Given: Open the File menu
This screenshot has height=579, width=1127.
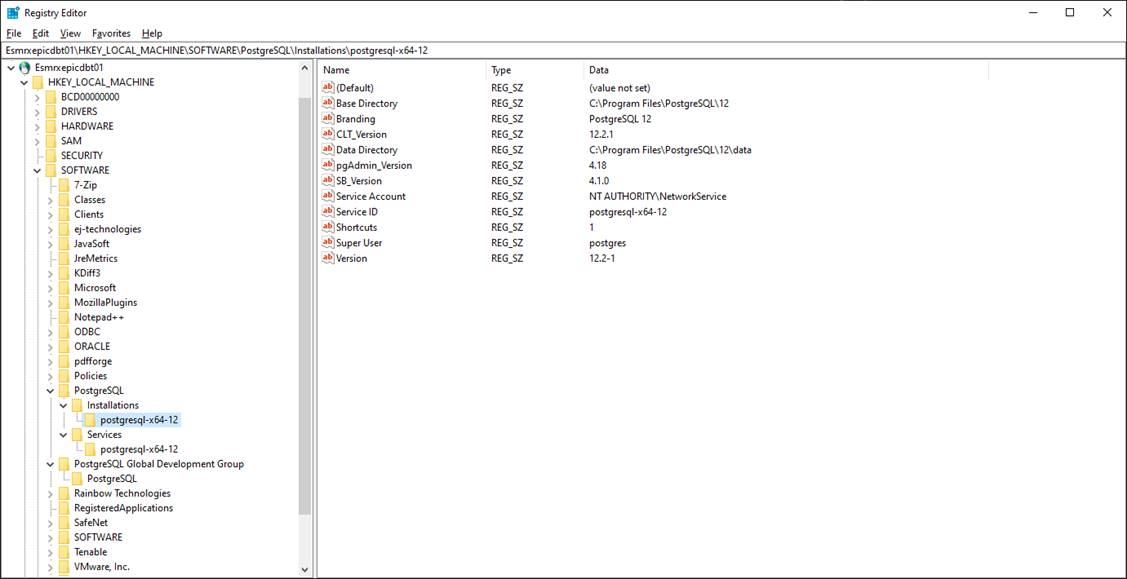Looking at the screenshot, I should (14, 33).
